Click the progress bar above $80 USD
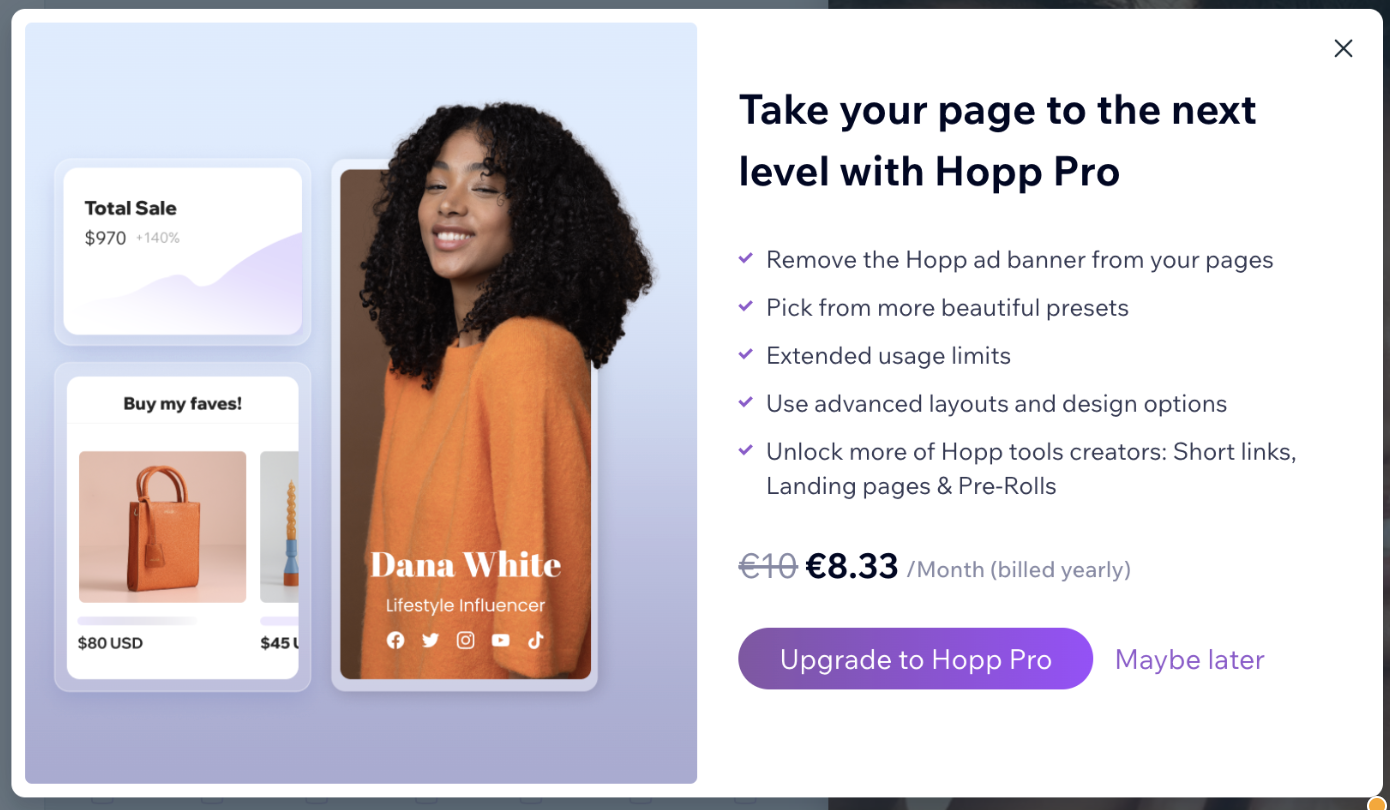Image resolution: width=1390 pixels, height=810 pixels. [137, 621]
